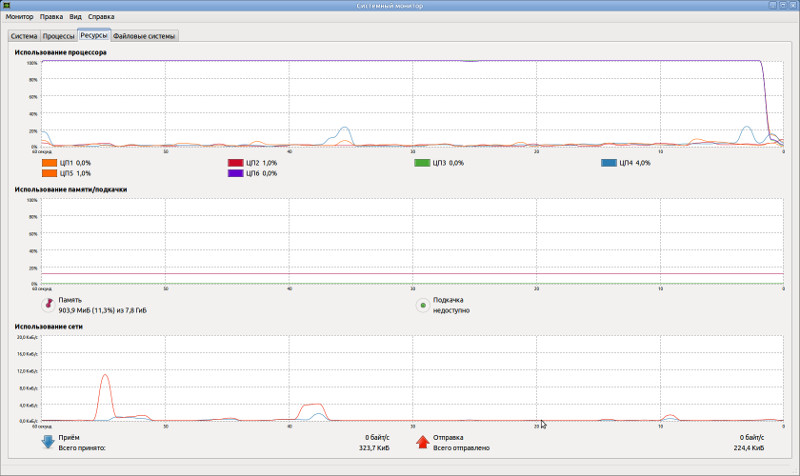Switch to the Файловые системы tab
The image size is (800, 476).
144,36
